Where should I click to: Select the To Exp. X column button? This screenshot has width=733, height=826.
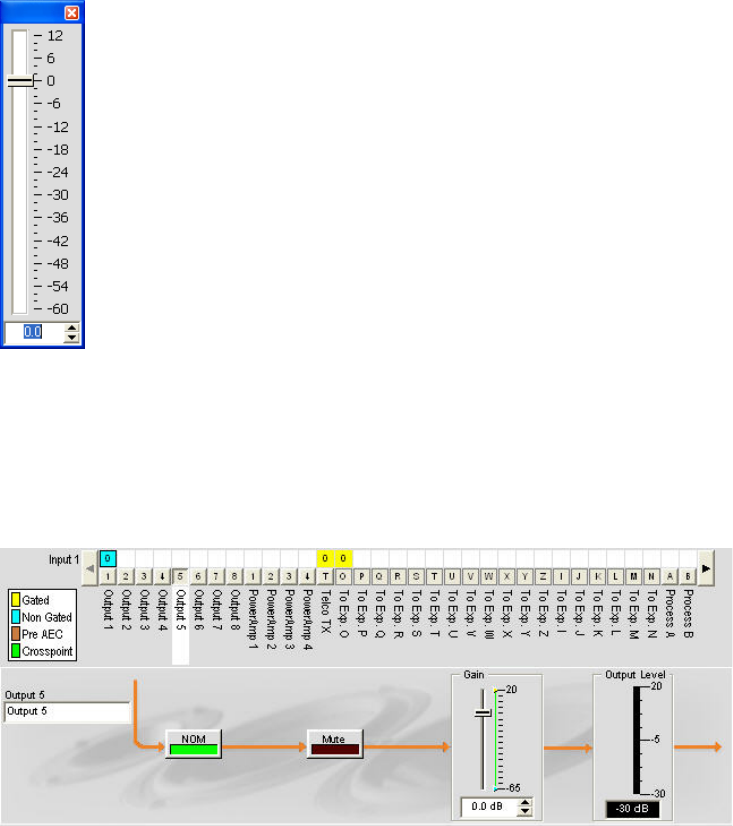[x=506, y=576]
